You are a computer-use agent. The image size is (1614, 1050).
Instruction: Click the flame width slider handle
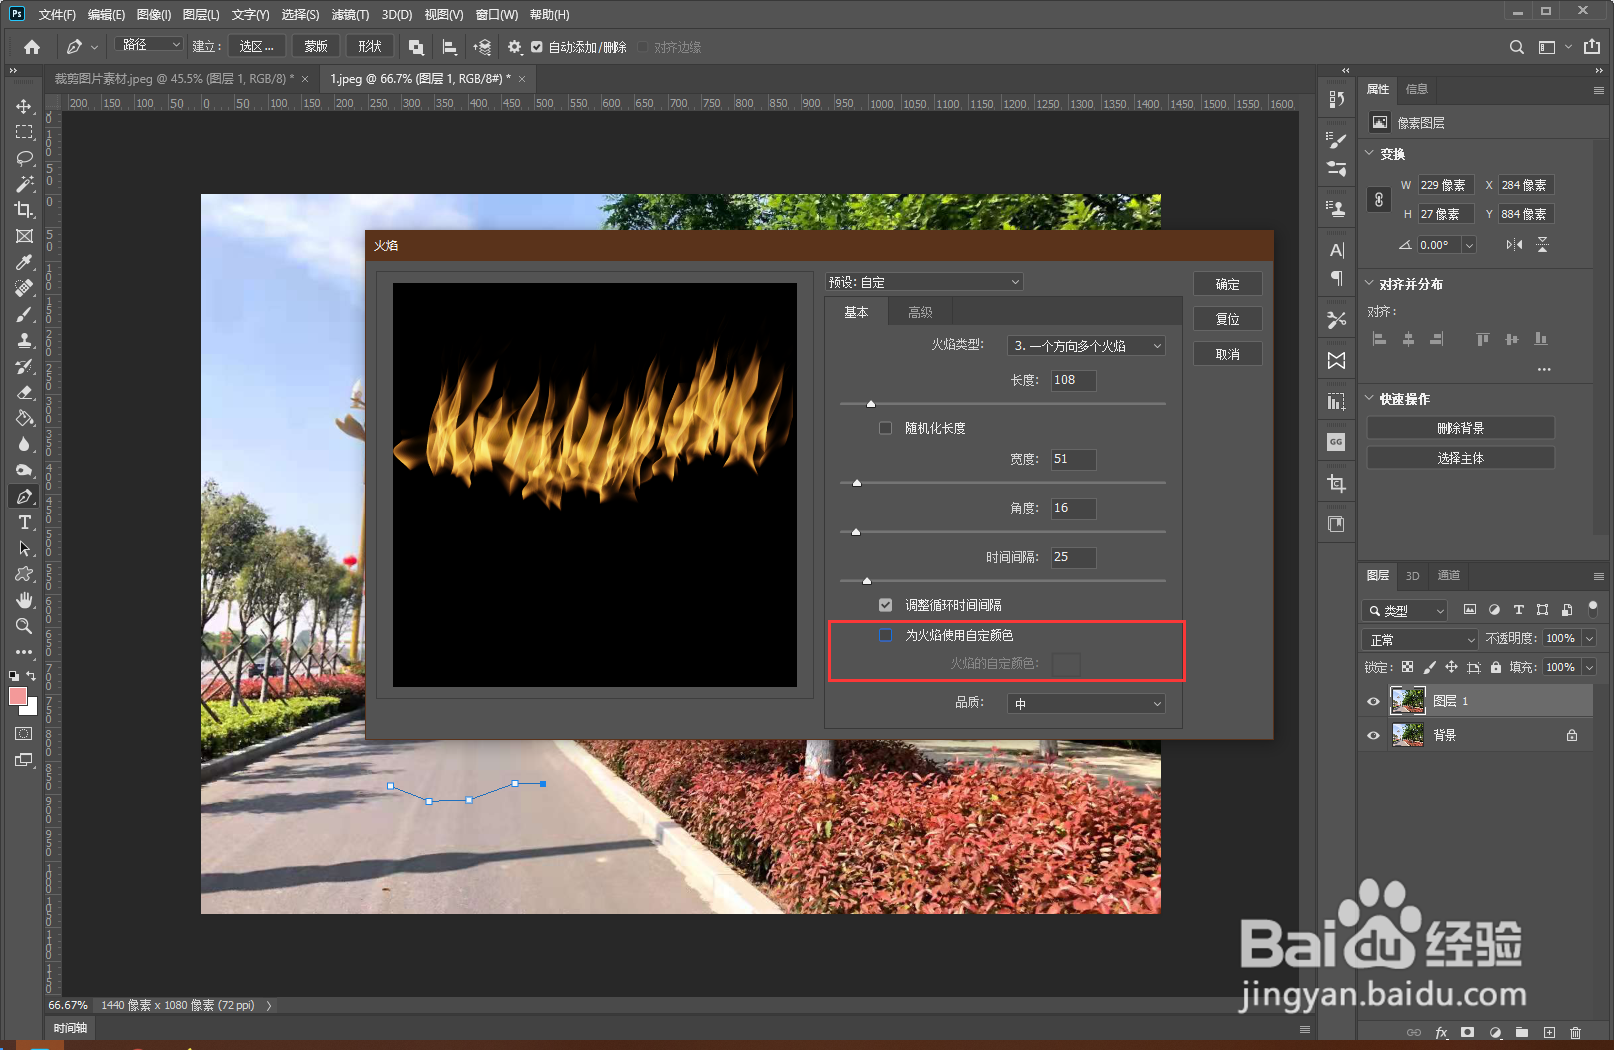point(857,483)
